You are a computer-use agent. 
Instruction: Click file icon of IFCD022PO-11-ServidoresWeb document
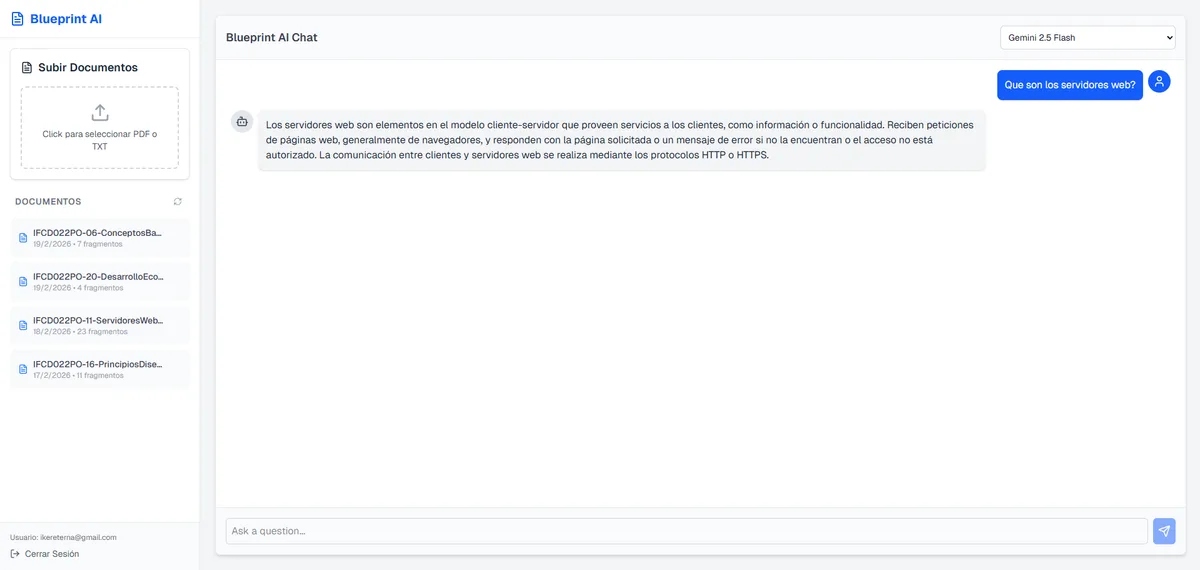(23, 325)
